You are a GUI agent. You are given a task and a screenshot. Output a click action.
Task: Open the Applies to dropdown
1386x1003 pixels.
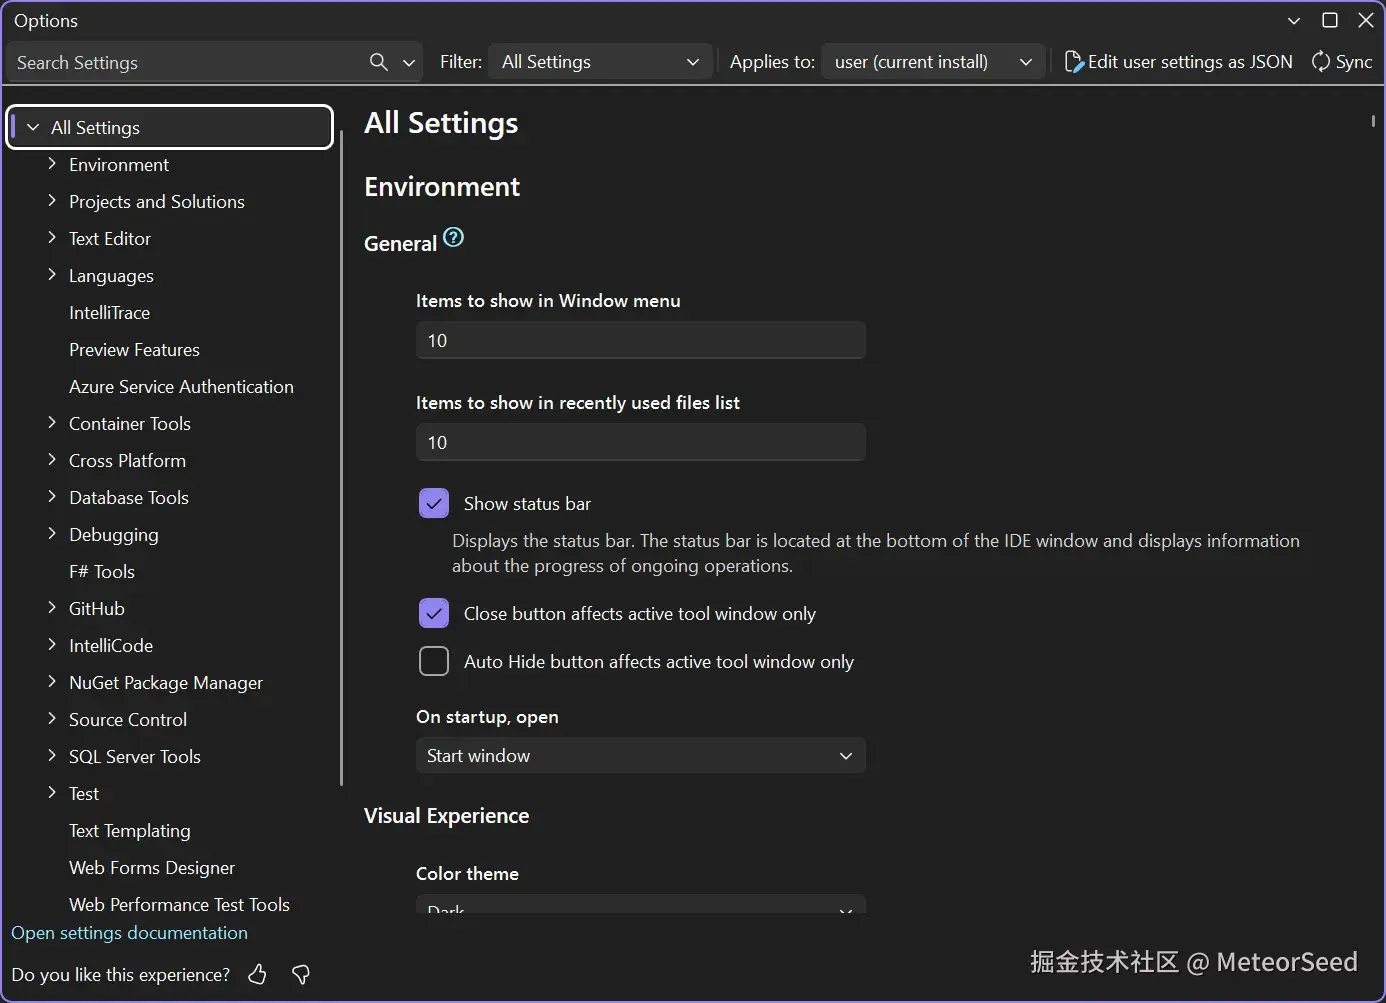click(933, 62)
